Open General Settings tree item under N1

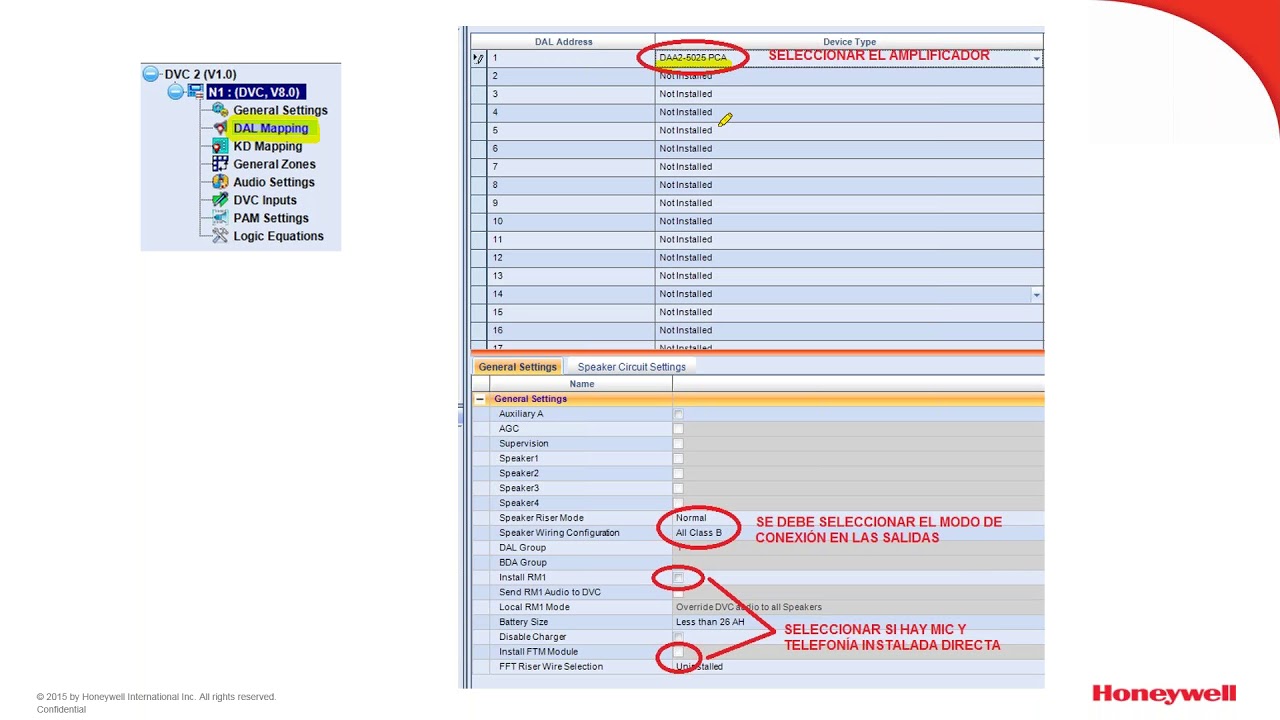280,110
